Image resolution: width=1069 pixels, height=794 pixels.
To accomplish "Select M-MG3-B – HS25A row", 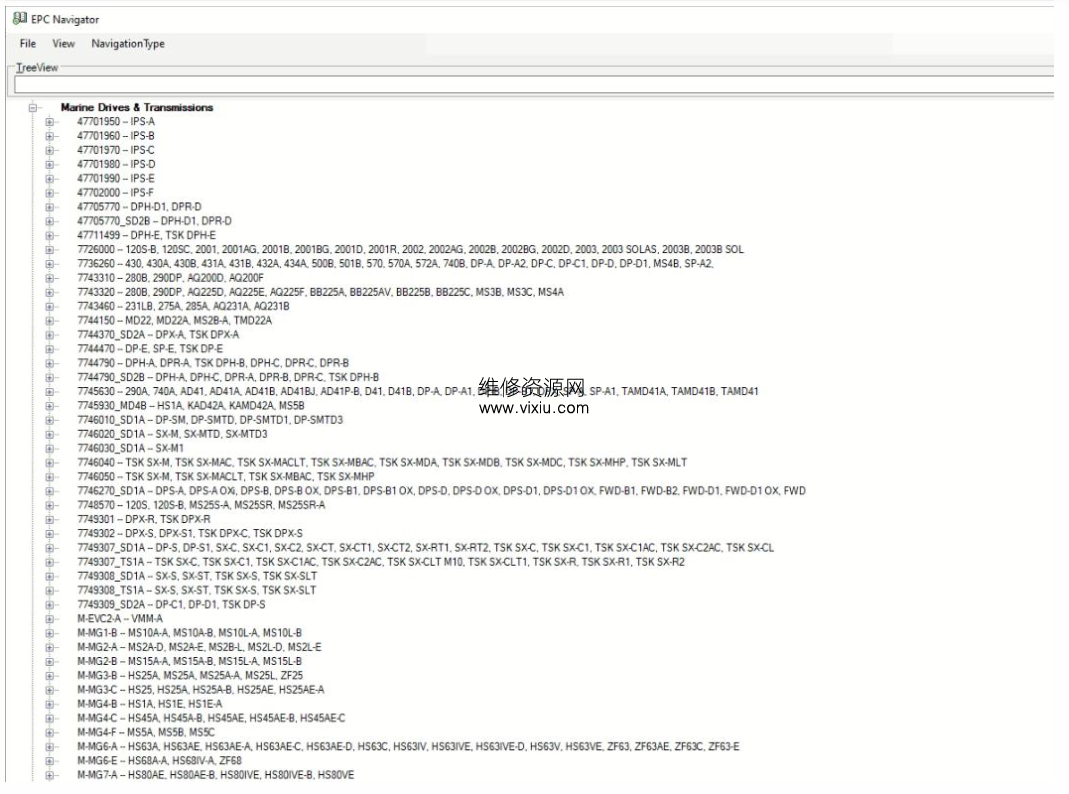I will pos(190,676).
